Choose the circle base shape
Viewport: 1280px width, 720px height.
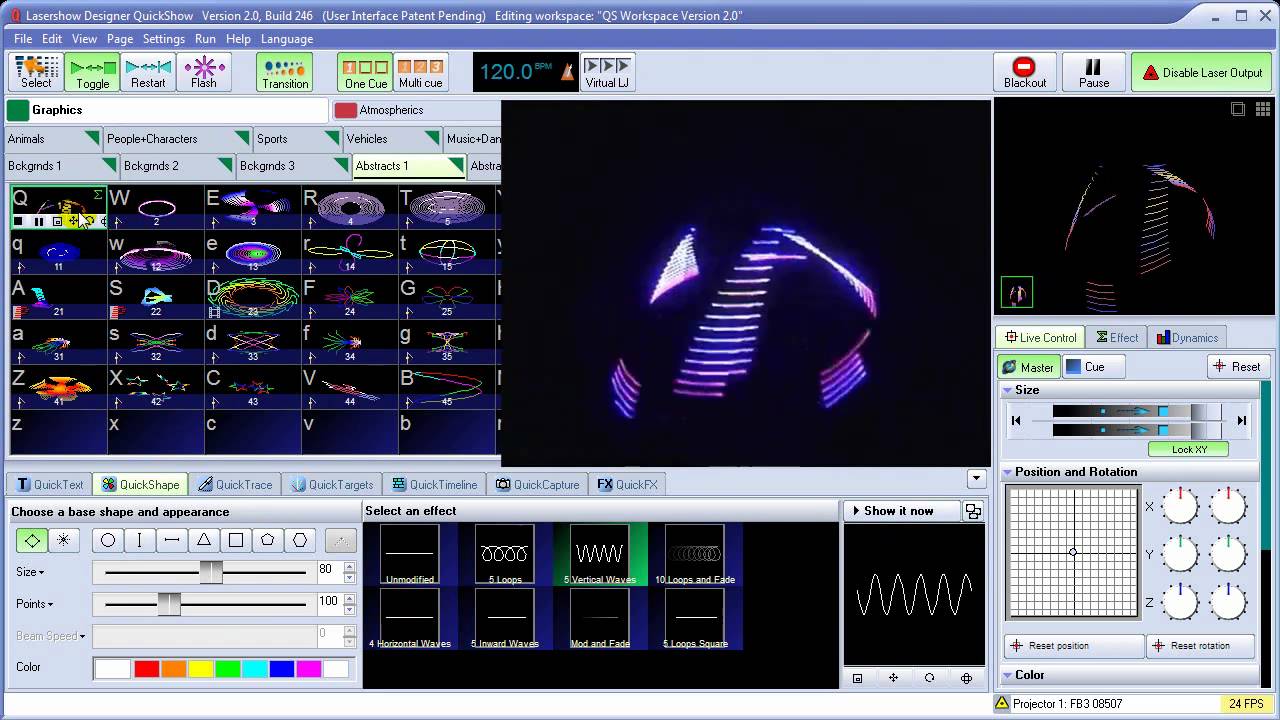[x=108, y=540]
